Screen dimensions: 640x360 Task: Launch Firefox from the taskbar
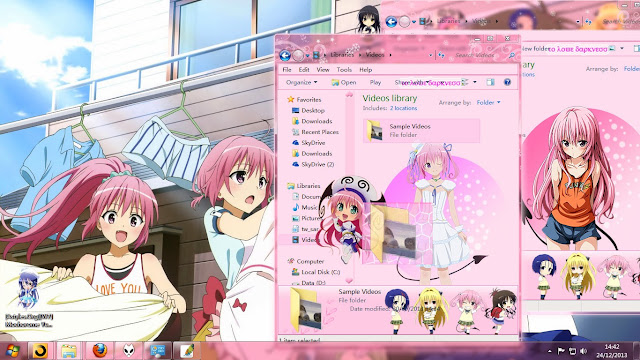[x=99, y=351]
